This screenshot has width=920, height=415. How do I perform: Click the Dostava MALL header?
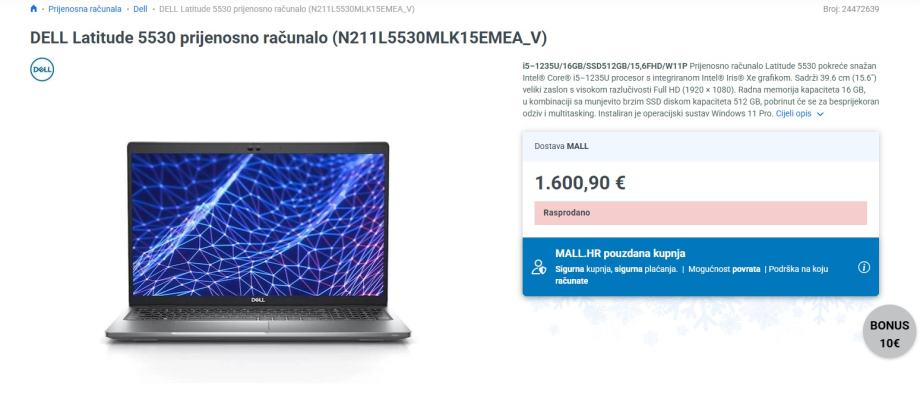tap(701, 146)
